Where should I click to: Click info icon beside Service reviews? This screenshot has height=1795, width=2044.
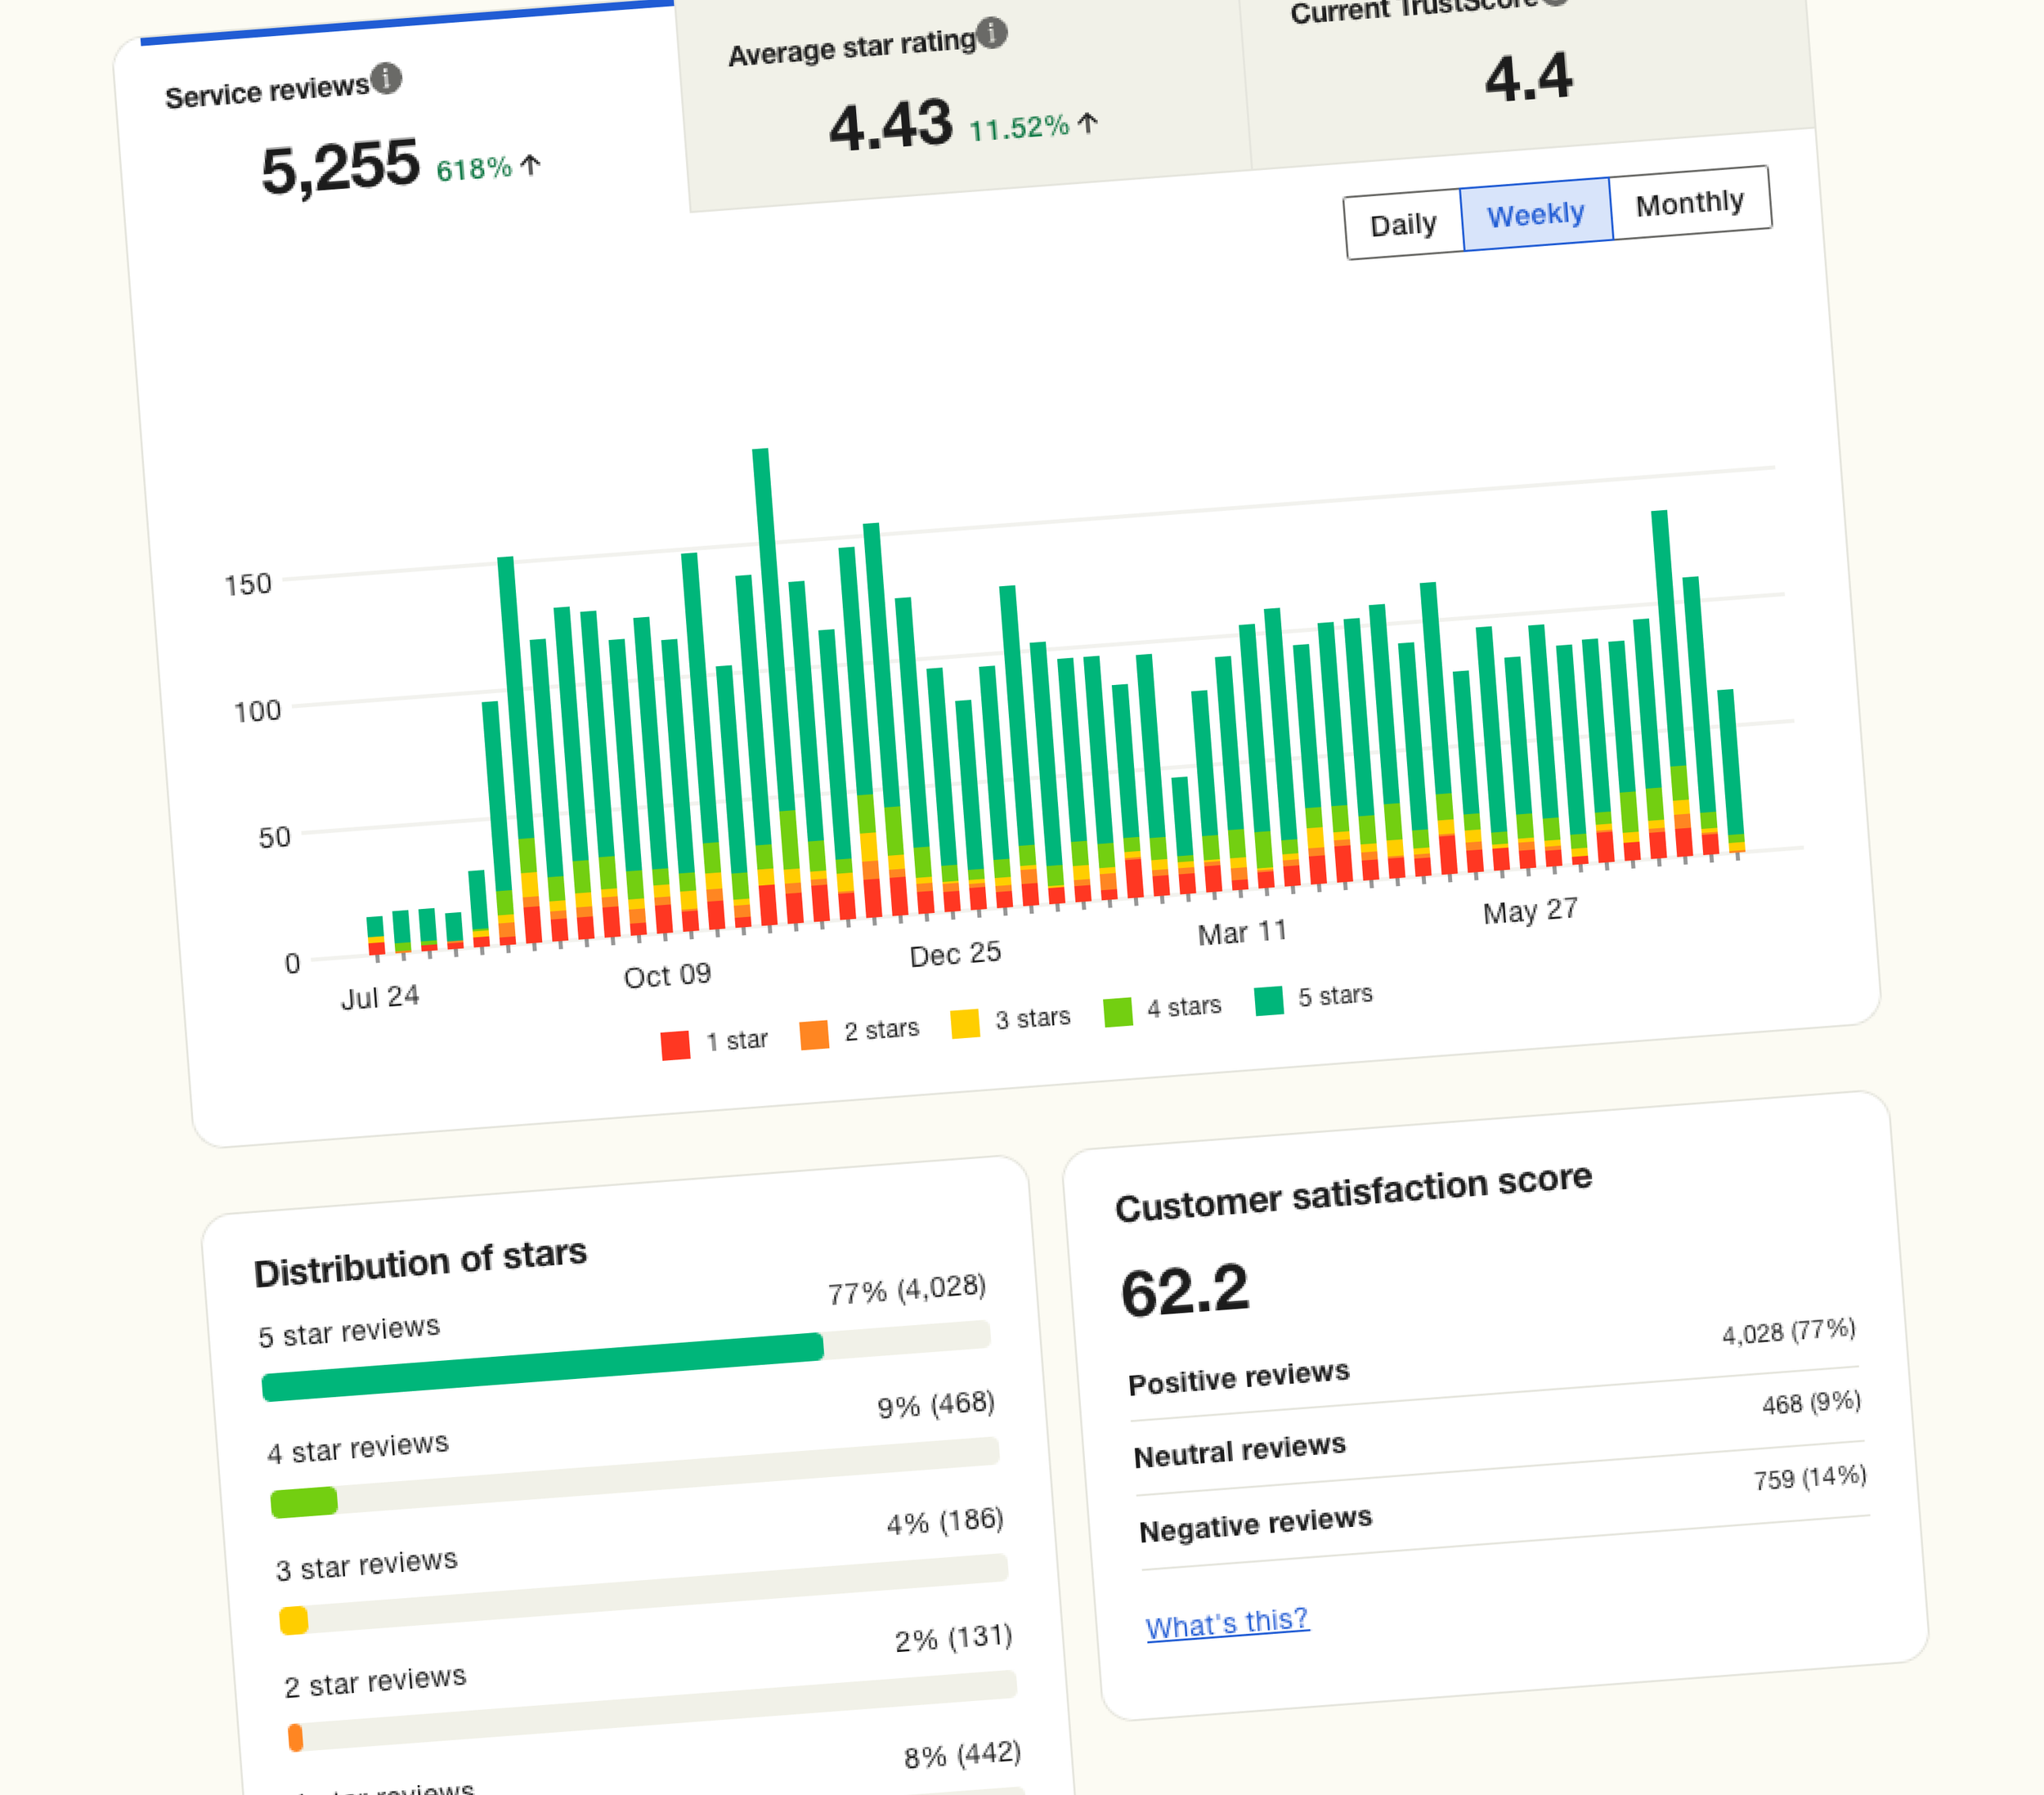[386, 78]
